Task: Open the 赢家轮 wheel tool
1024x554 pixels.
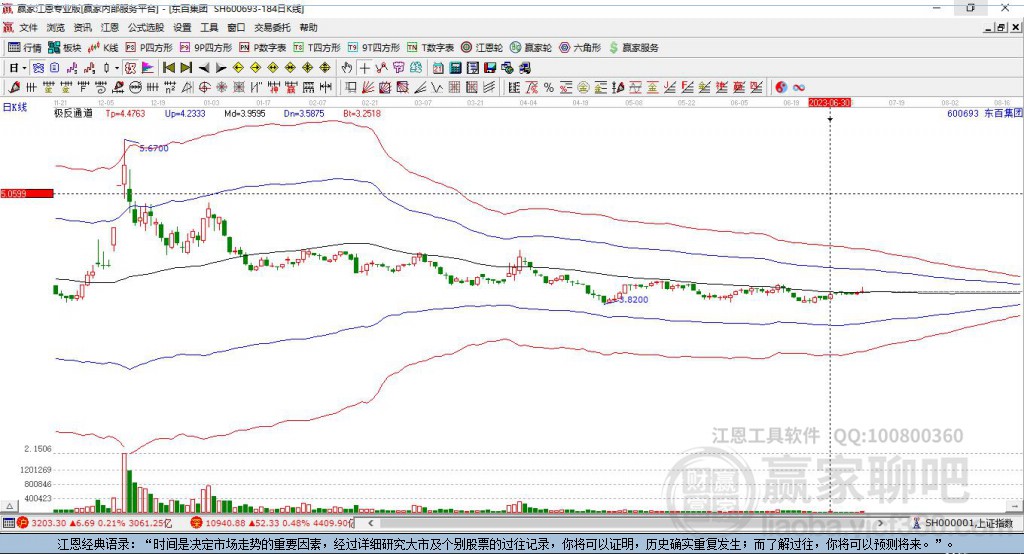Action: [x=531, y=48]
